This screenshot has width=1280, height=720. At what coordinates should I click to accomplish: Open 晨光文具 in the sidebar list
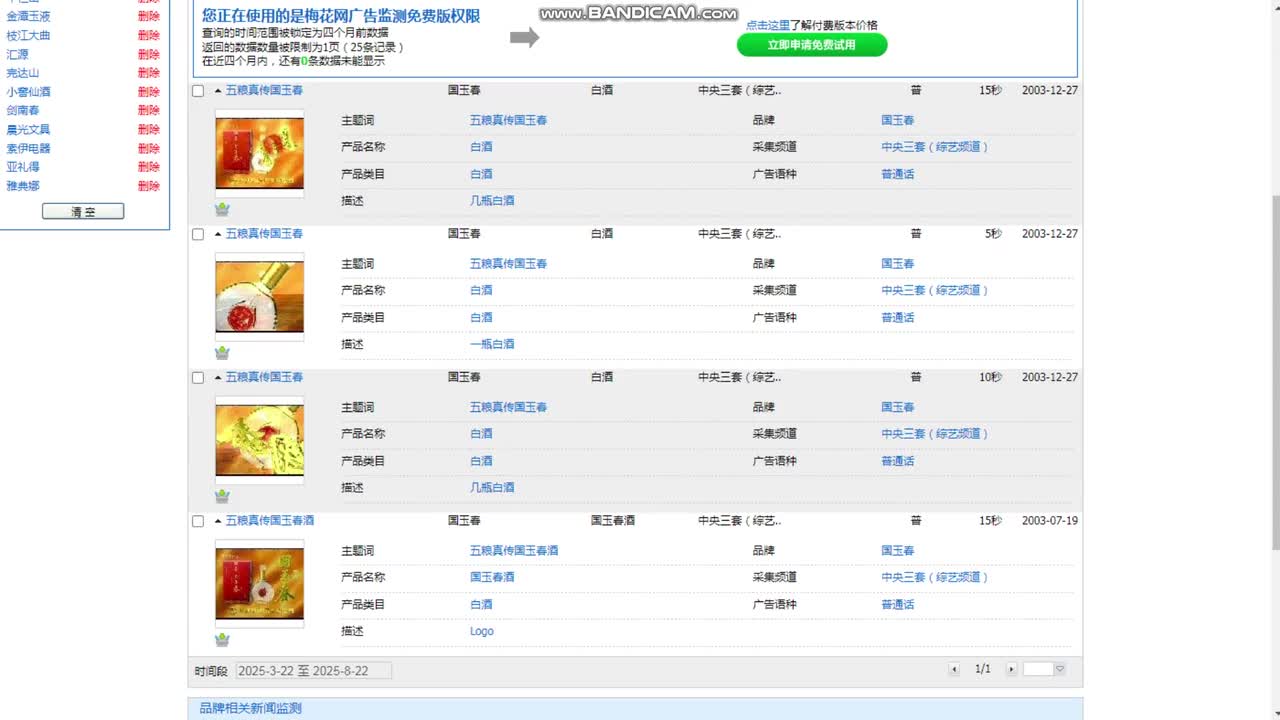(x=28, y=129)
